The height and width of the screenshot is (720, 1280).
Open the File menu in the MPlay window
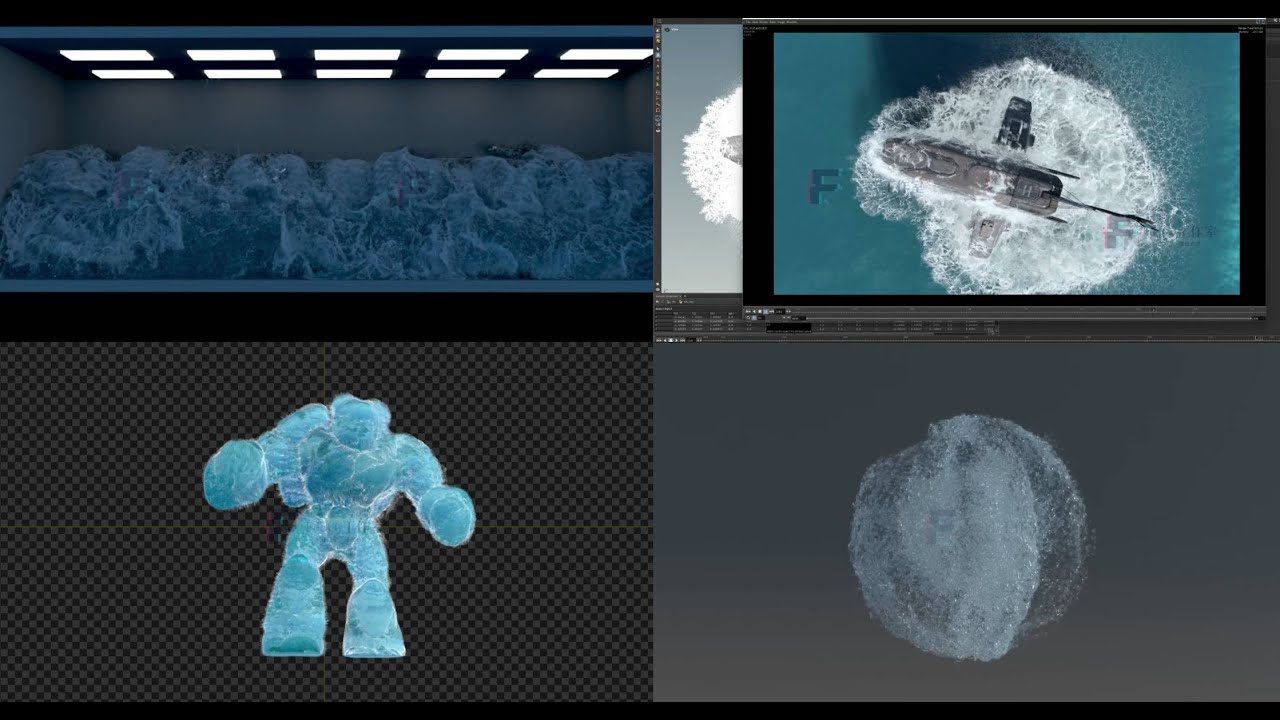[748, 21]
